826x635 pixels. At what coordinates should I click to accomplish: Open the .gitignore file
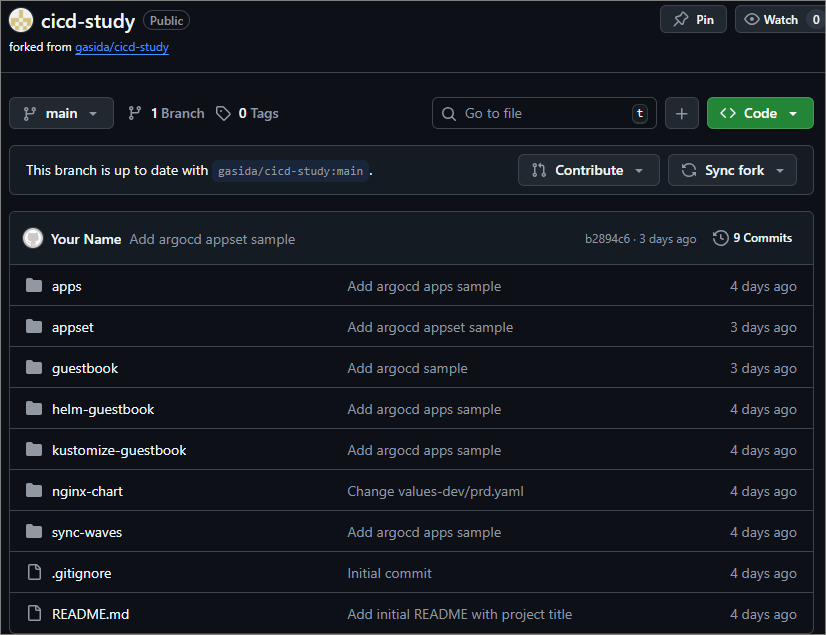(81, 573)
